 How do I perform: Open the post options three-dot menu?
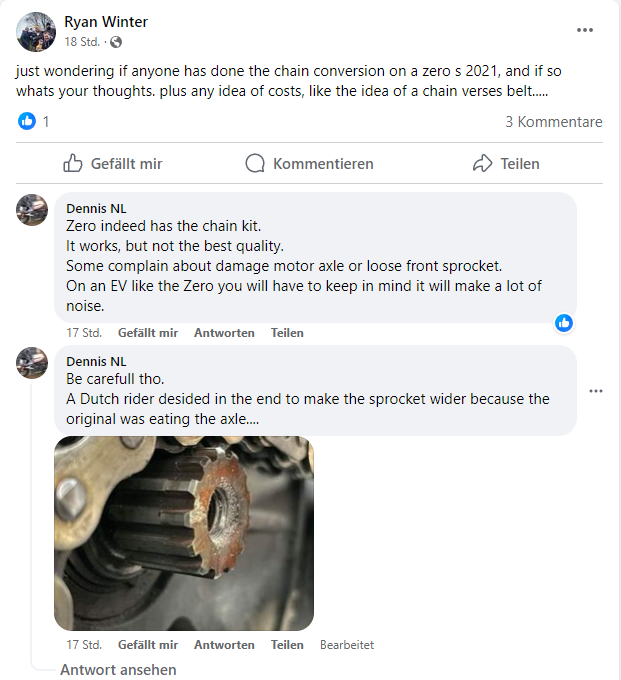[585, 30]
